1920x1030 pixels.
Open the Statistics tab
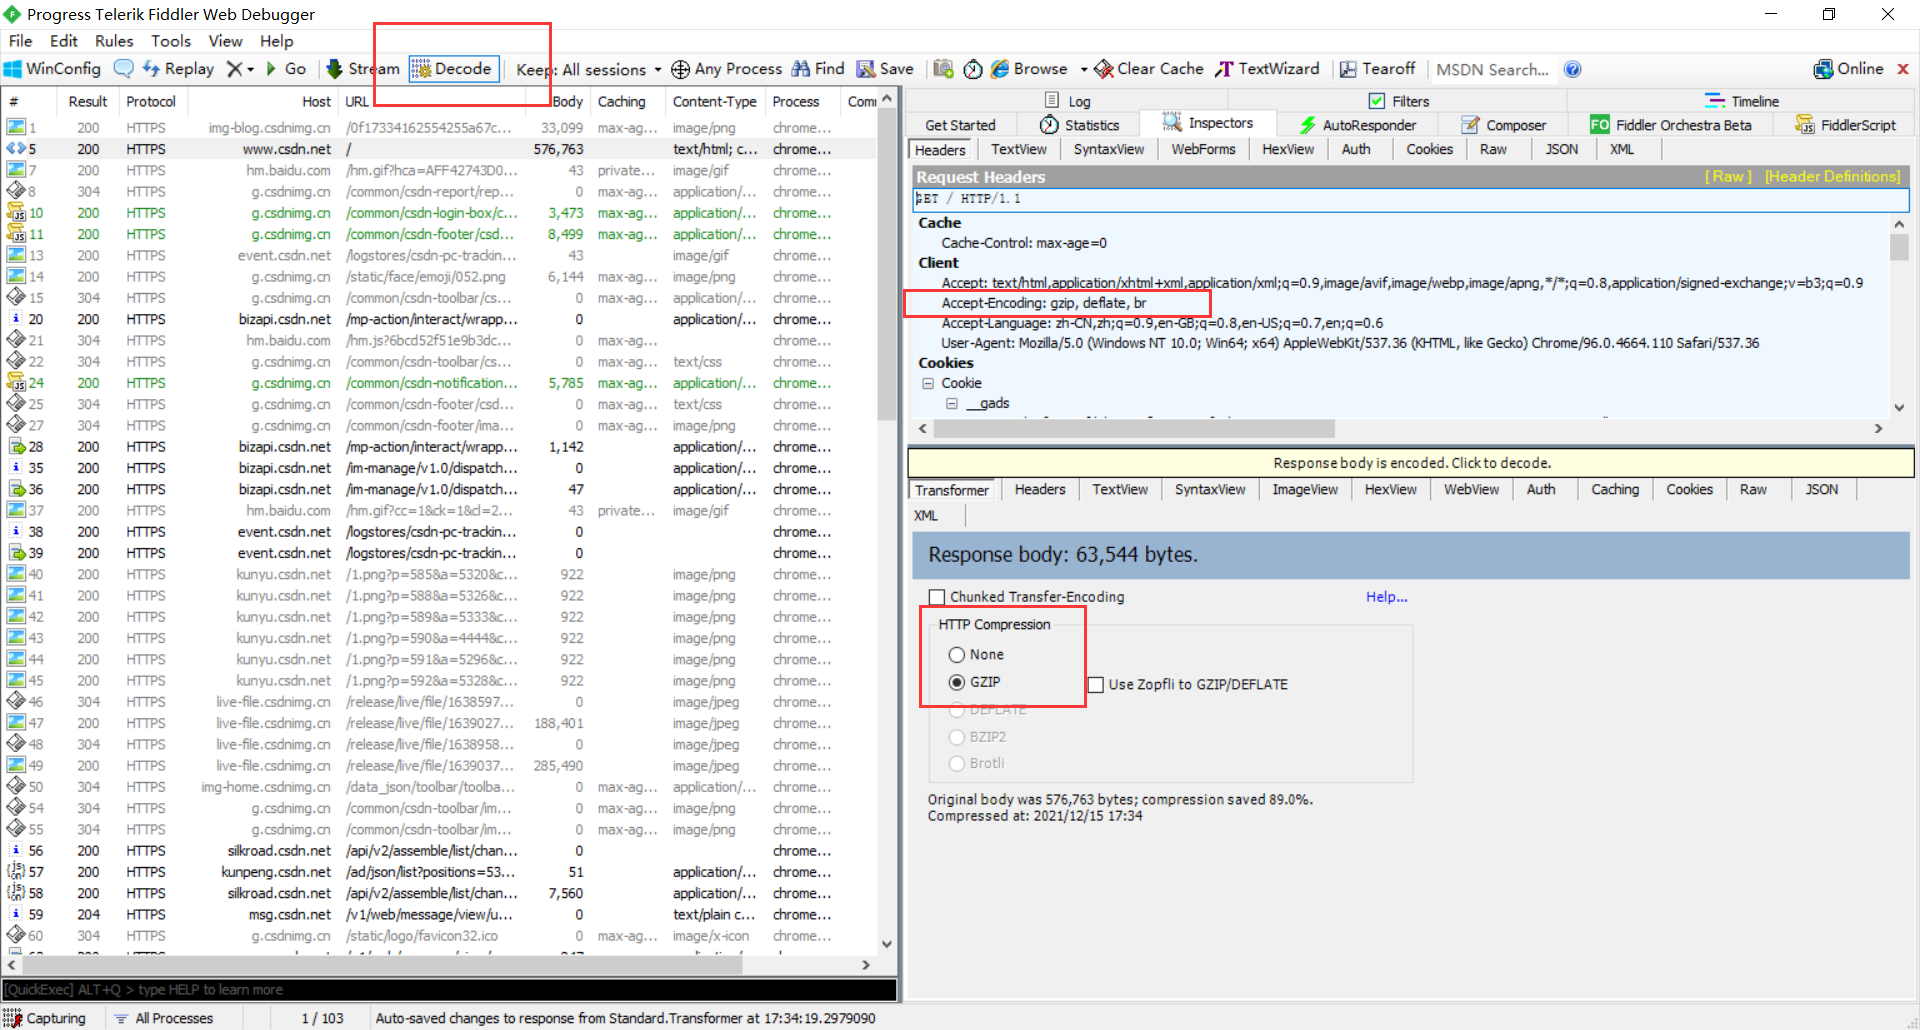(x=1079, y=125)
